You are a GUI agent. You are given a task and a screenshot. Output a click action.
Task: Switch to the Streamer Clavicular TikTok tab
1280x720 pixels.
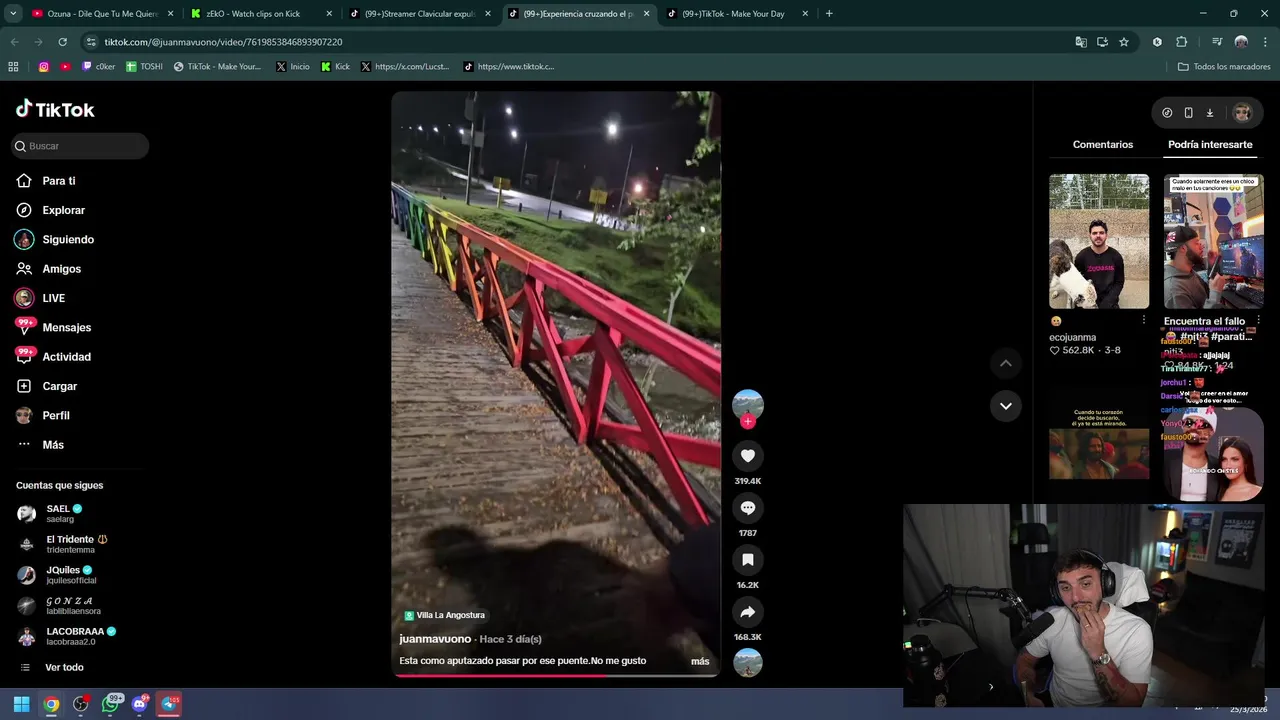pos(420,14)
